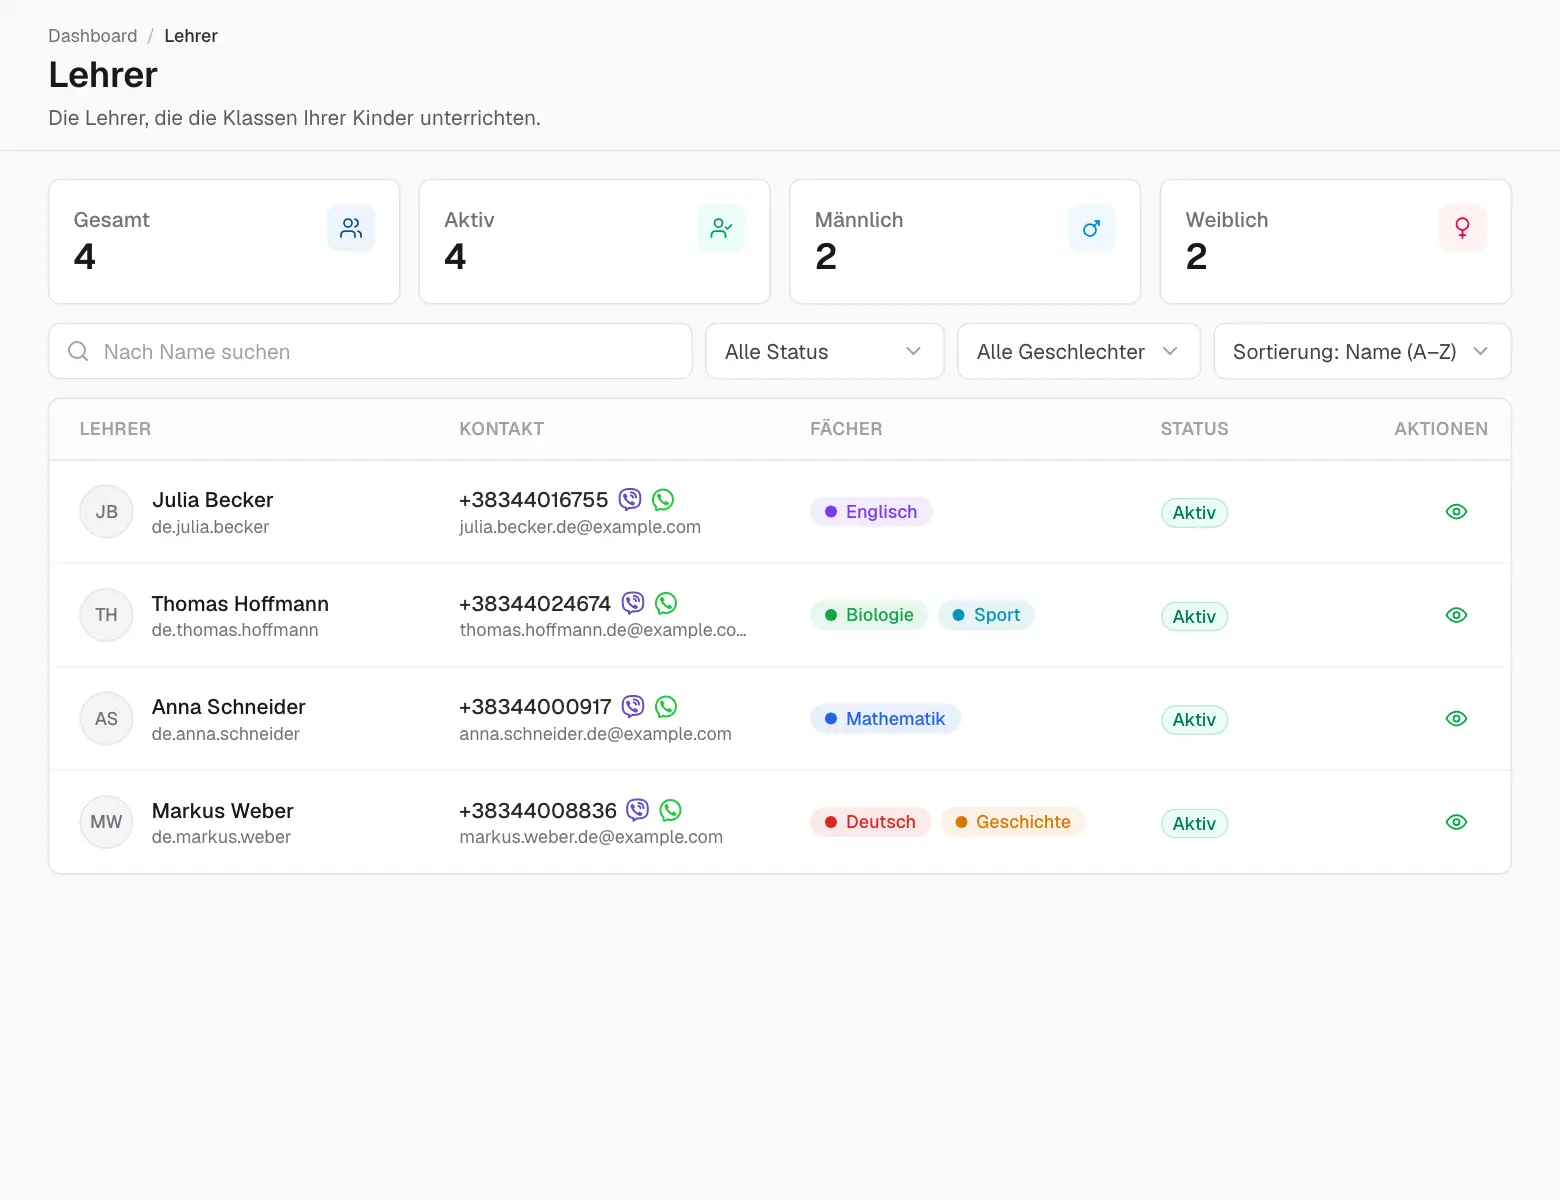Click the TH avatar of Thomas Hoffmann
This screenshot has width=1560, height=1200.
[x=106, y=615]
